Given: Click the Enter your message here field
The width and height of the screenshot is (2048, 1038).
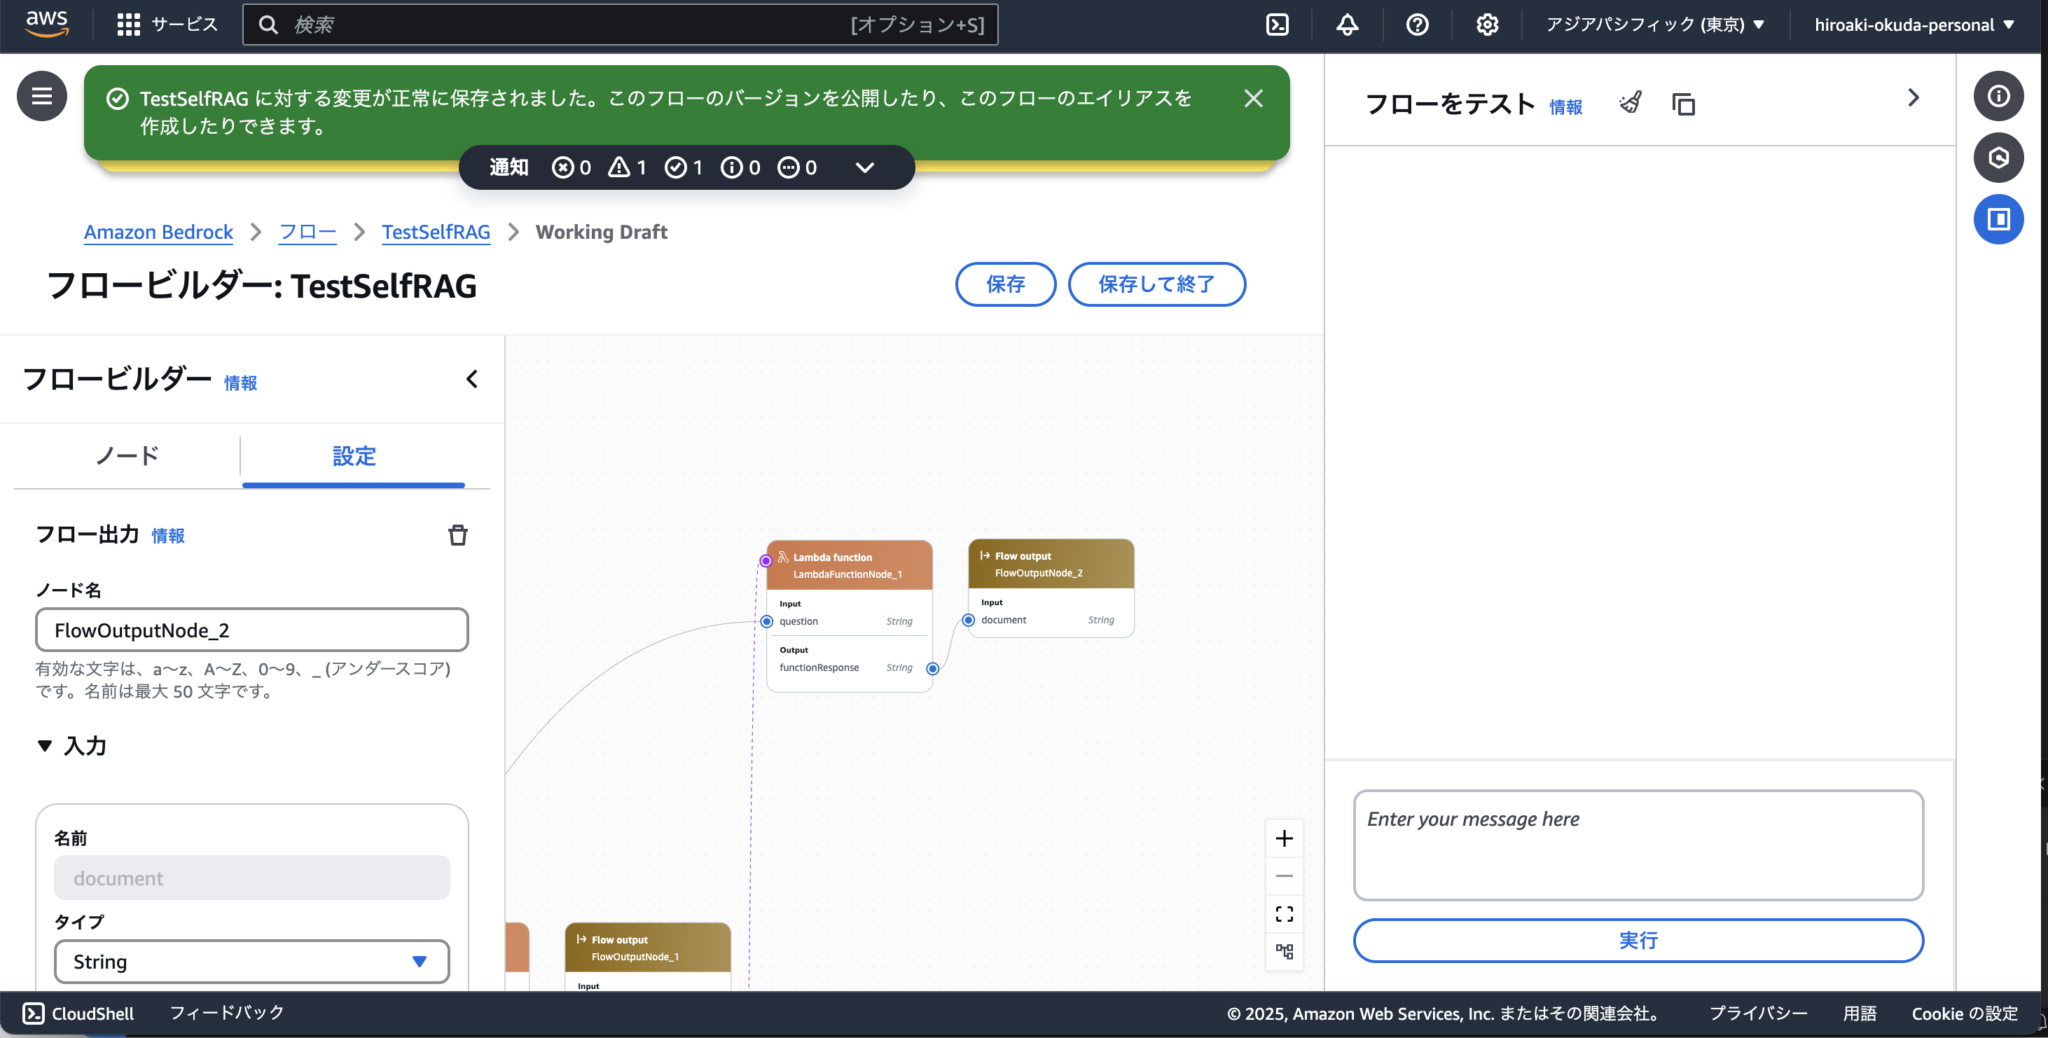Looking at the screenshot, I should click(x=1638, y=845).
